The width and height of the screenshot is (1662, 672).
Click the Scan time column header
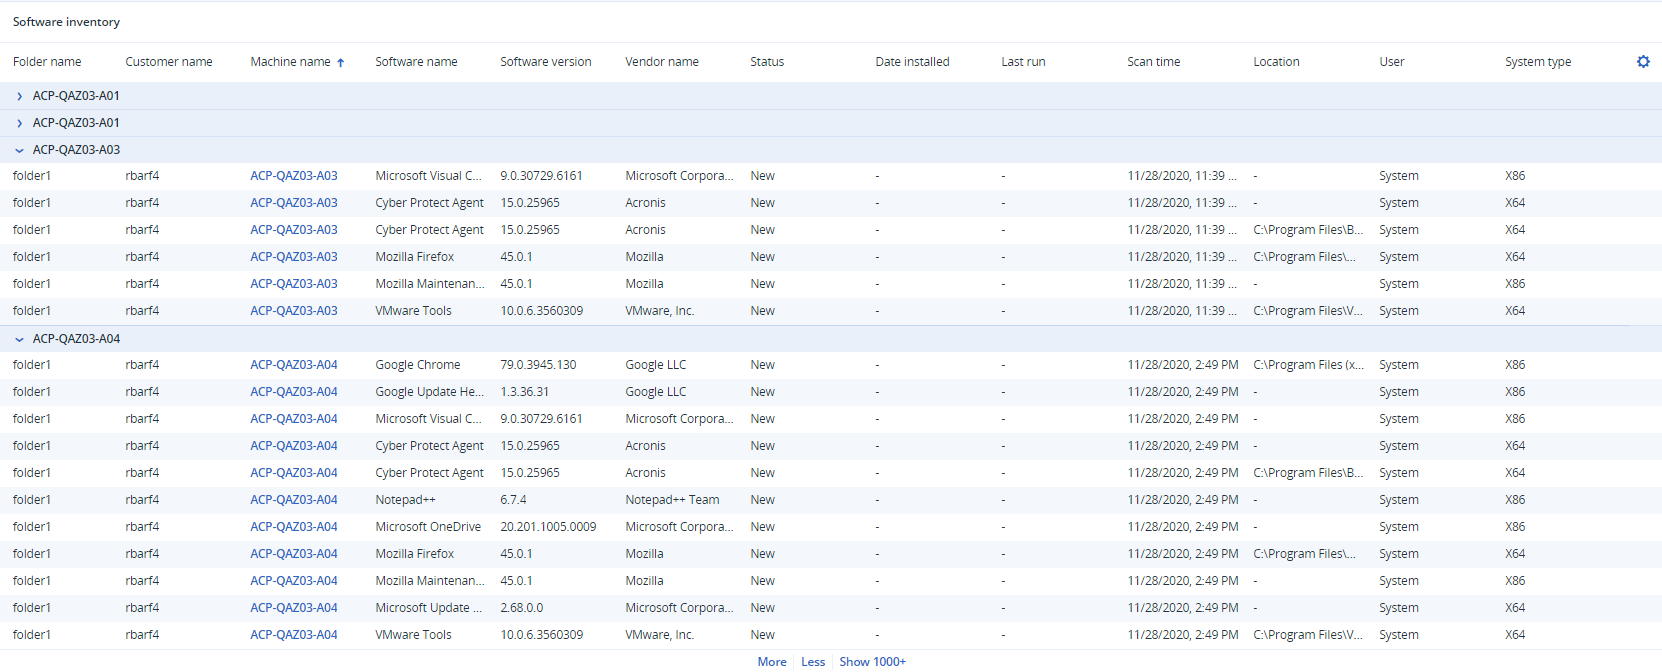(x=1153, y=62)
